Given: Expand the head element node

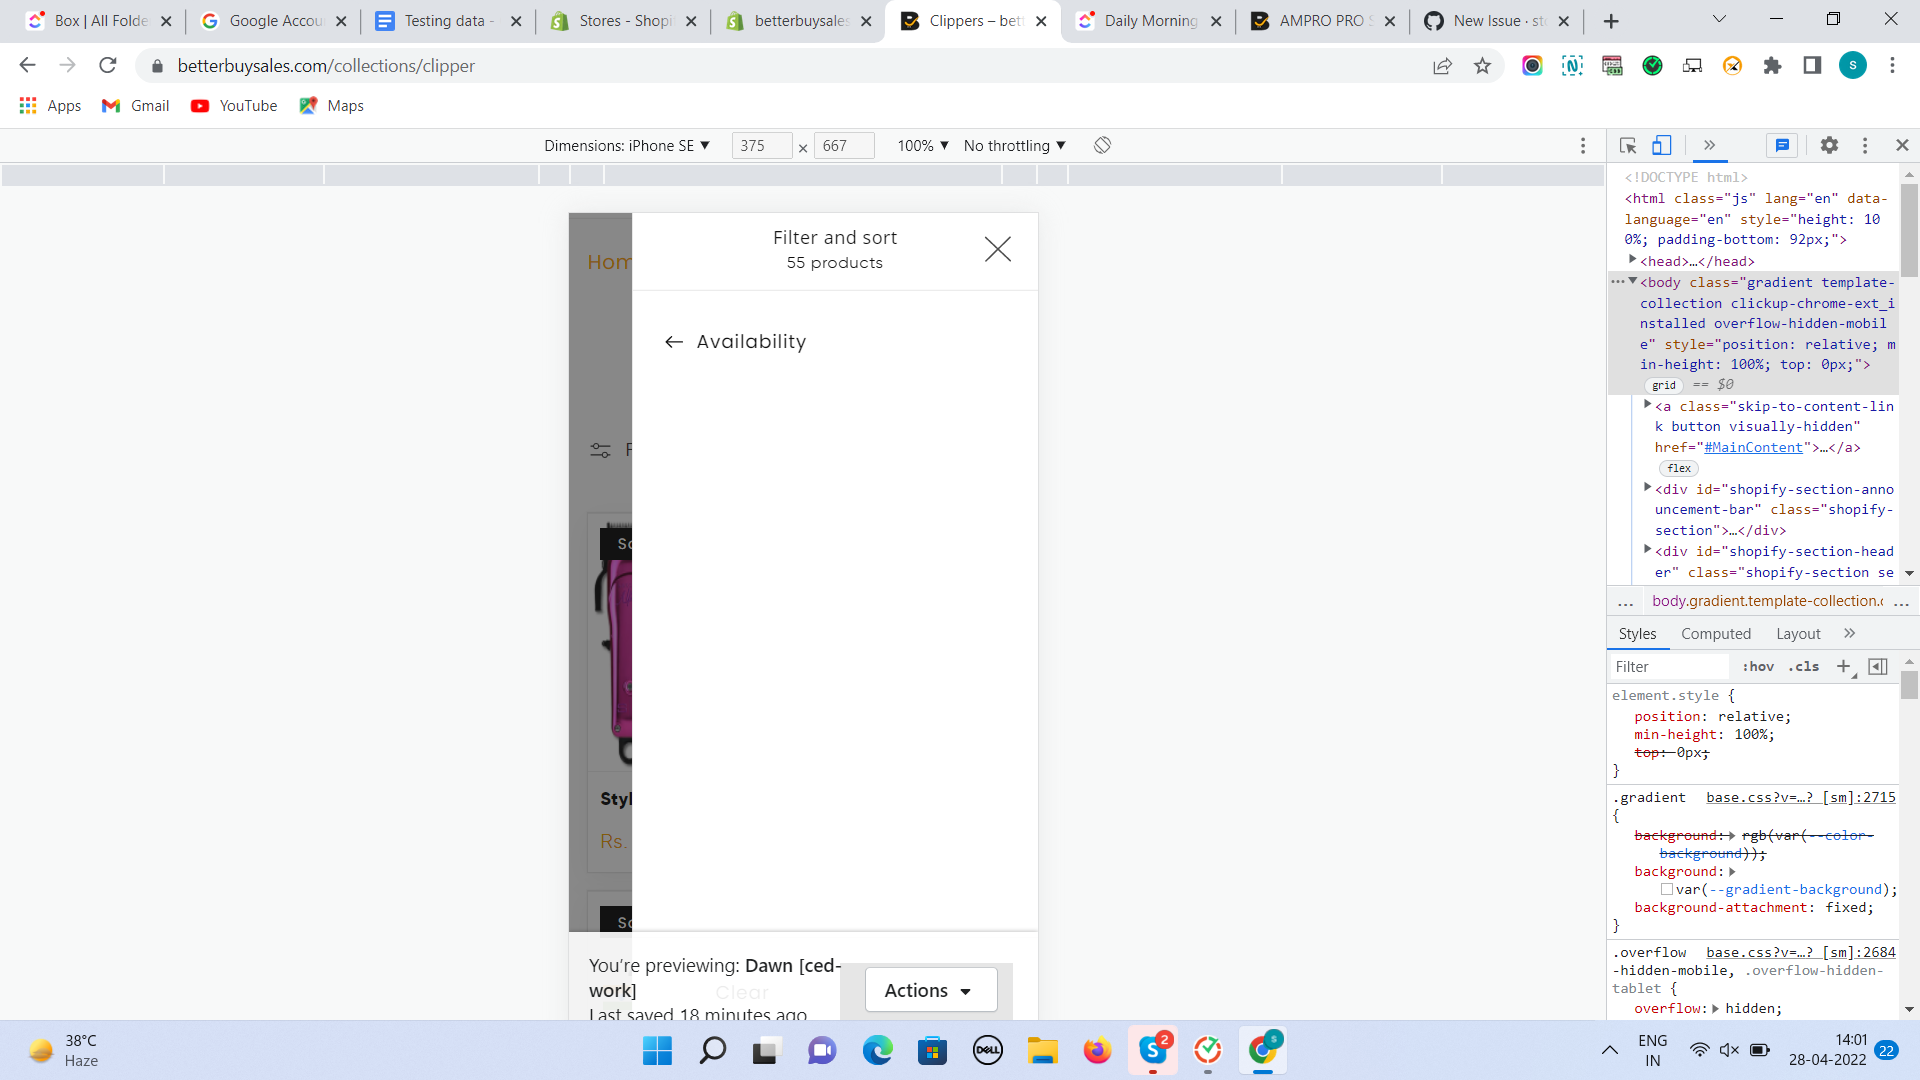Looking at the screenshot, I should 1633,260.
